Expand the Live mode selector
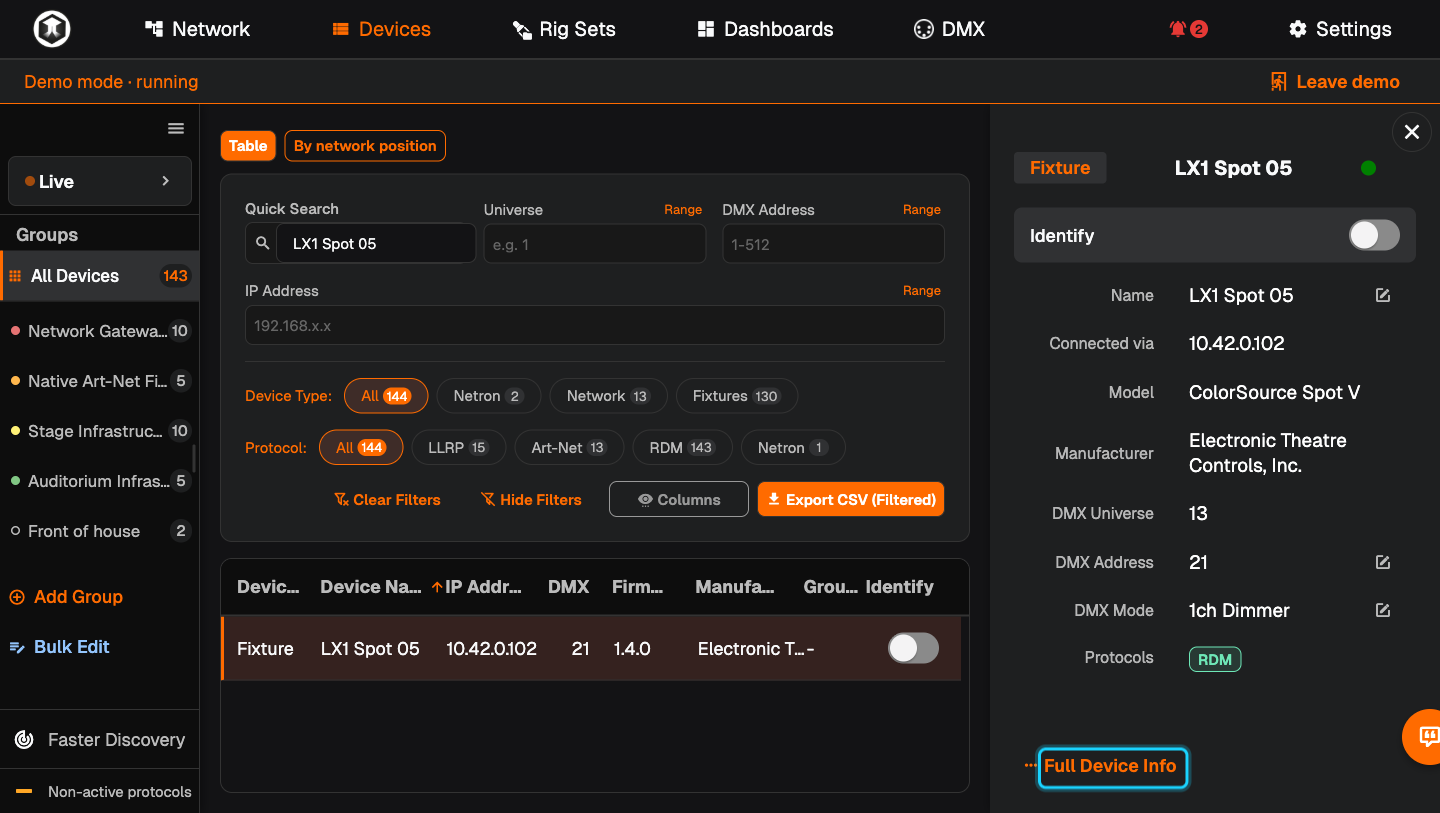 (x=99, y=181)
